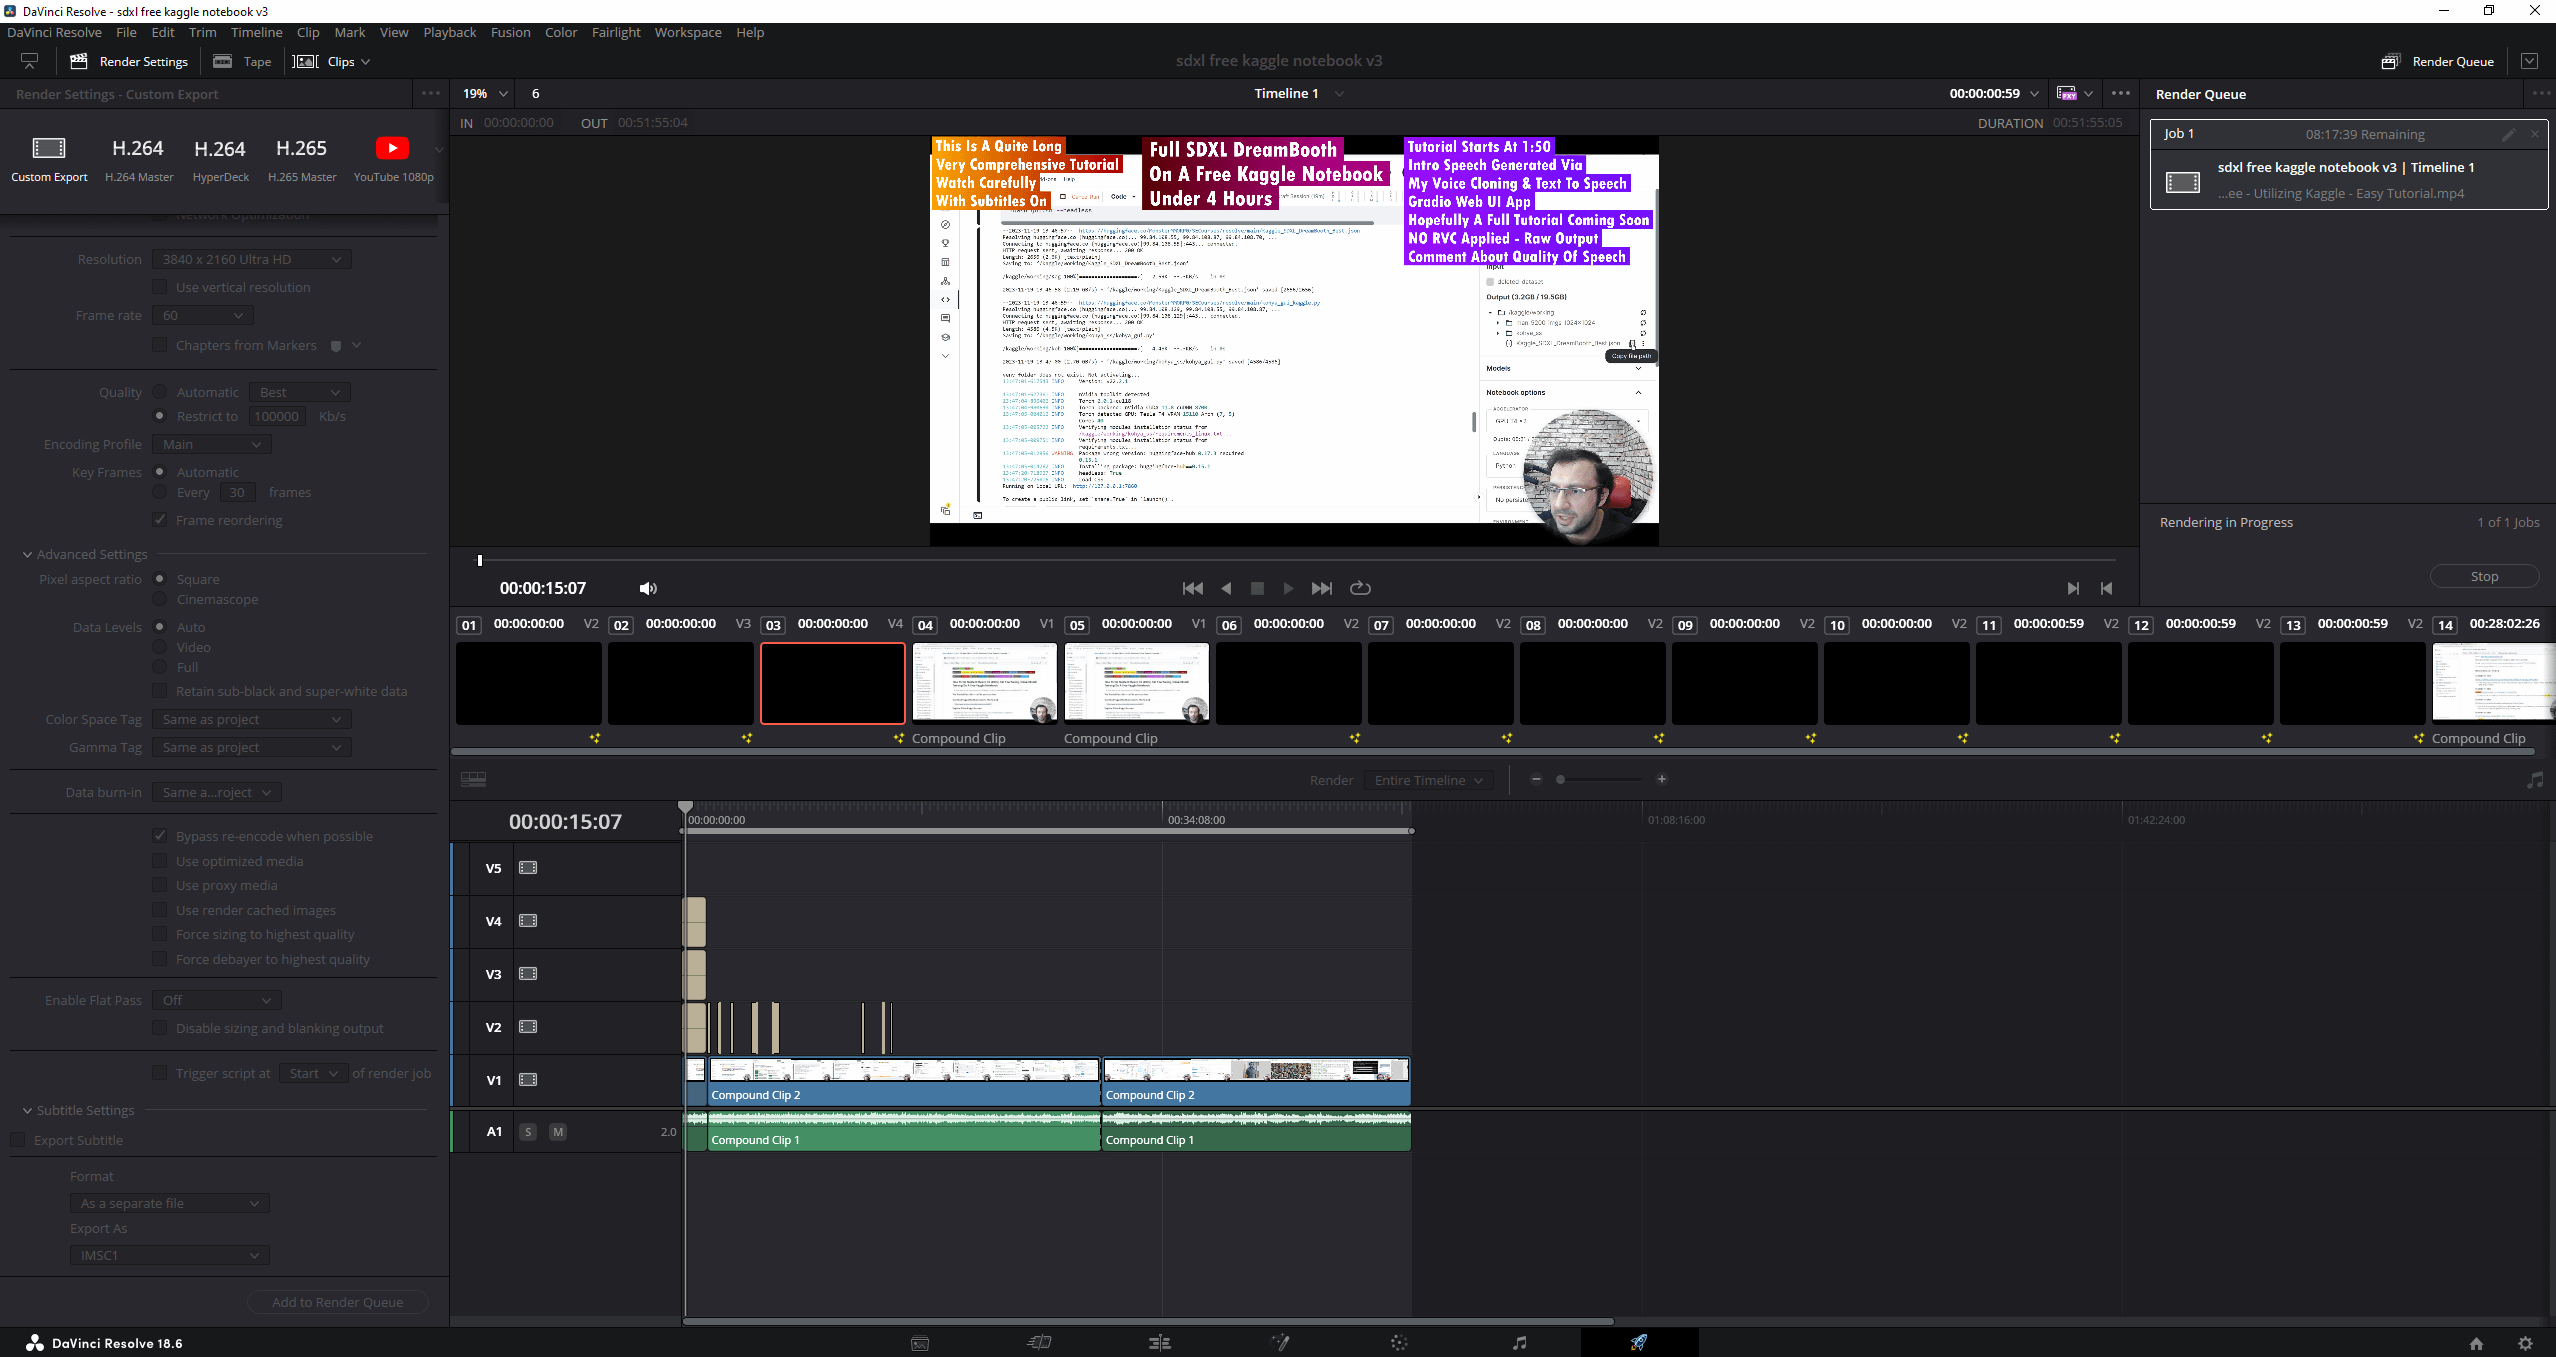The image size is (2556, 1357).
Task: Toggle the Render Queue panel button
Action: (x=2438, y=61)
